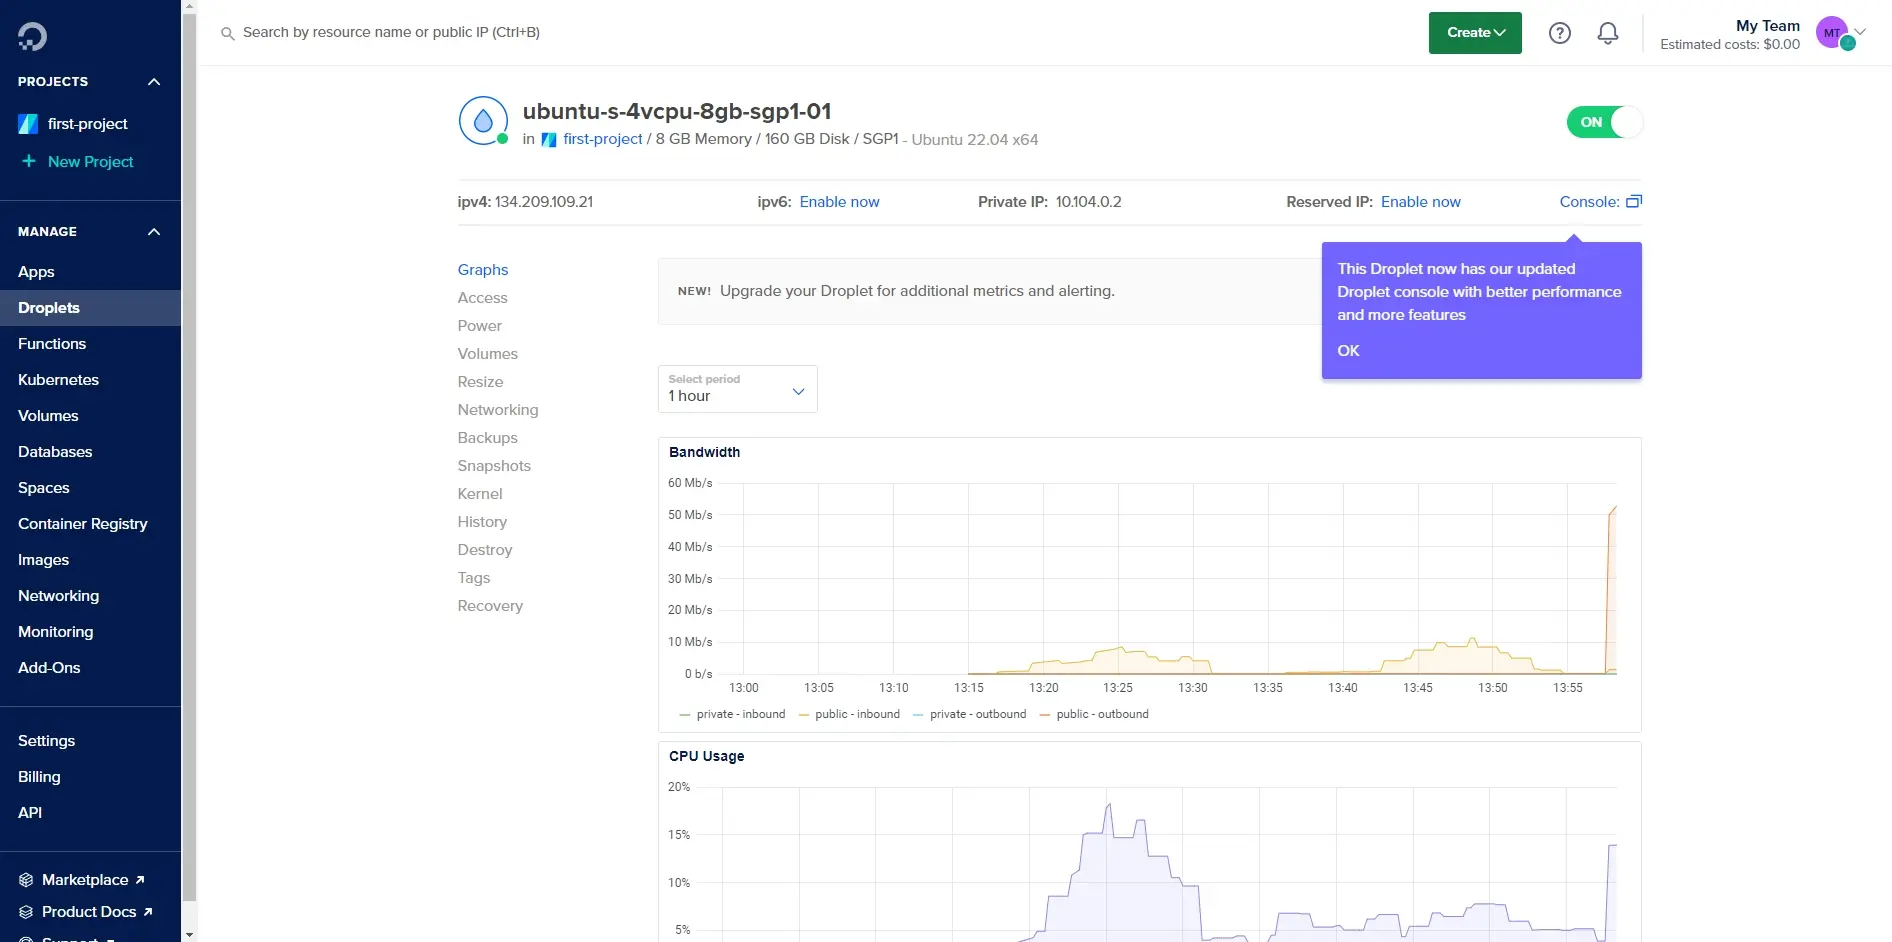The height and width of the screenshot is (942, 1892).
Task: Click New Project in sidebar
Action: (90, 161)
